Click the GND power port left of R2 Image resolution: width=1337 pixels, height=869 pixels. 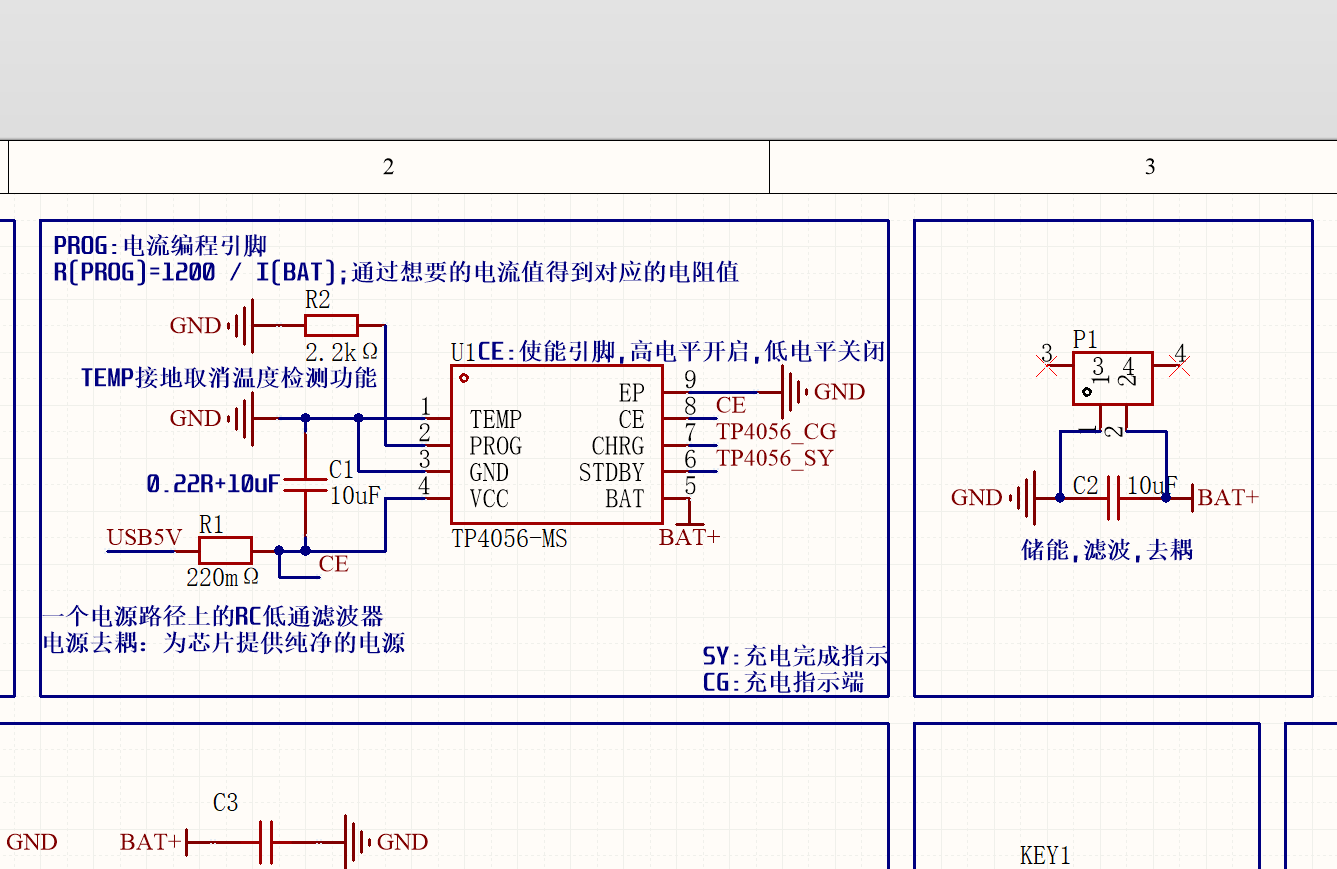coord(240,325)
